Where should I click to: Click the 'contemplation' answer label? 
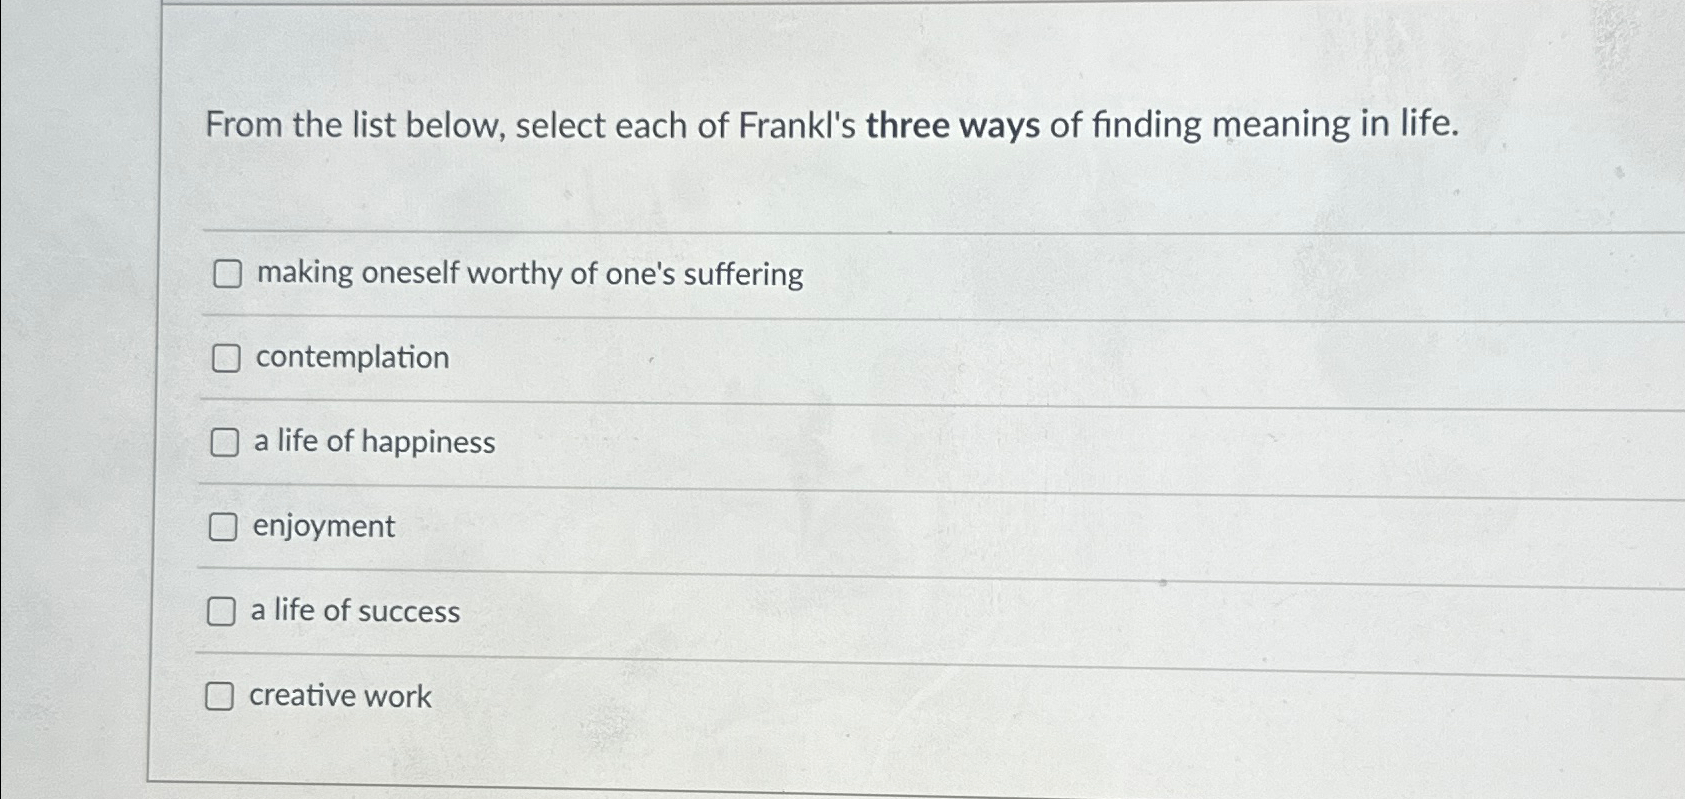(349, 358)
